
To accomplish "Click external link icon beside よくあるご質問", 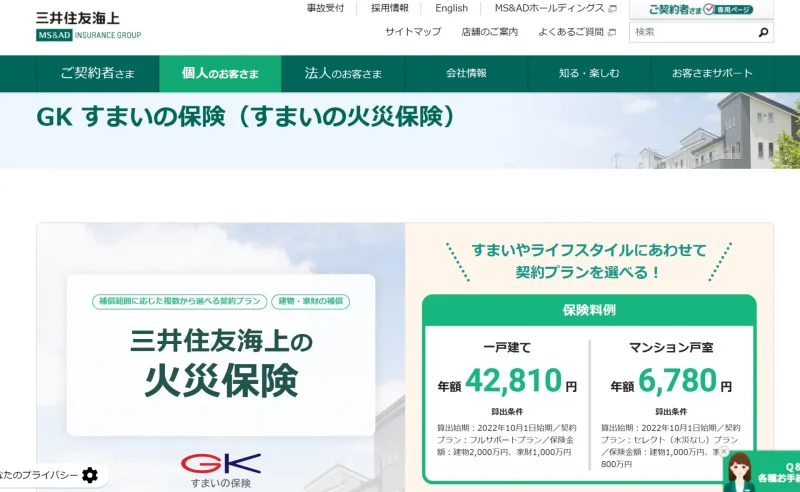I will coord(612,32).
